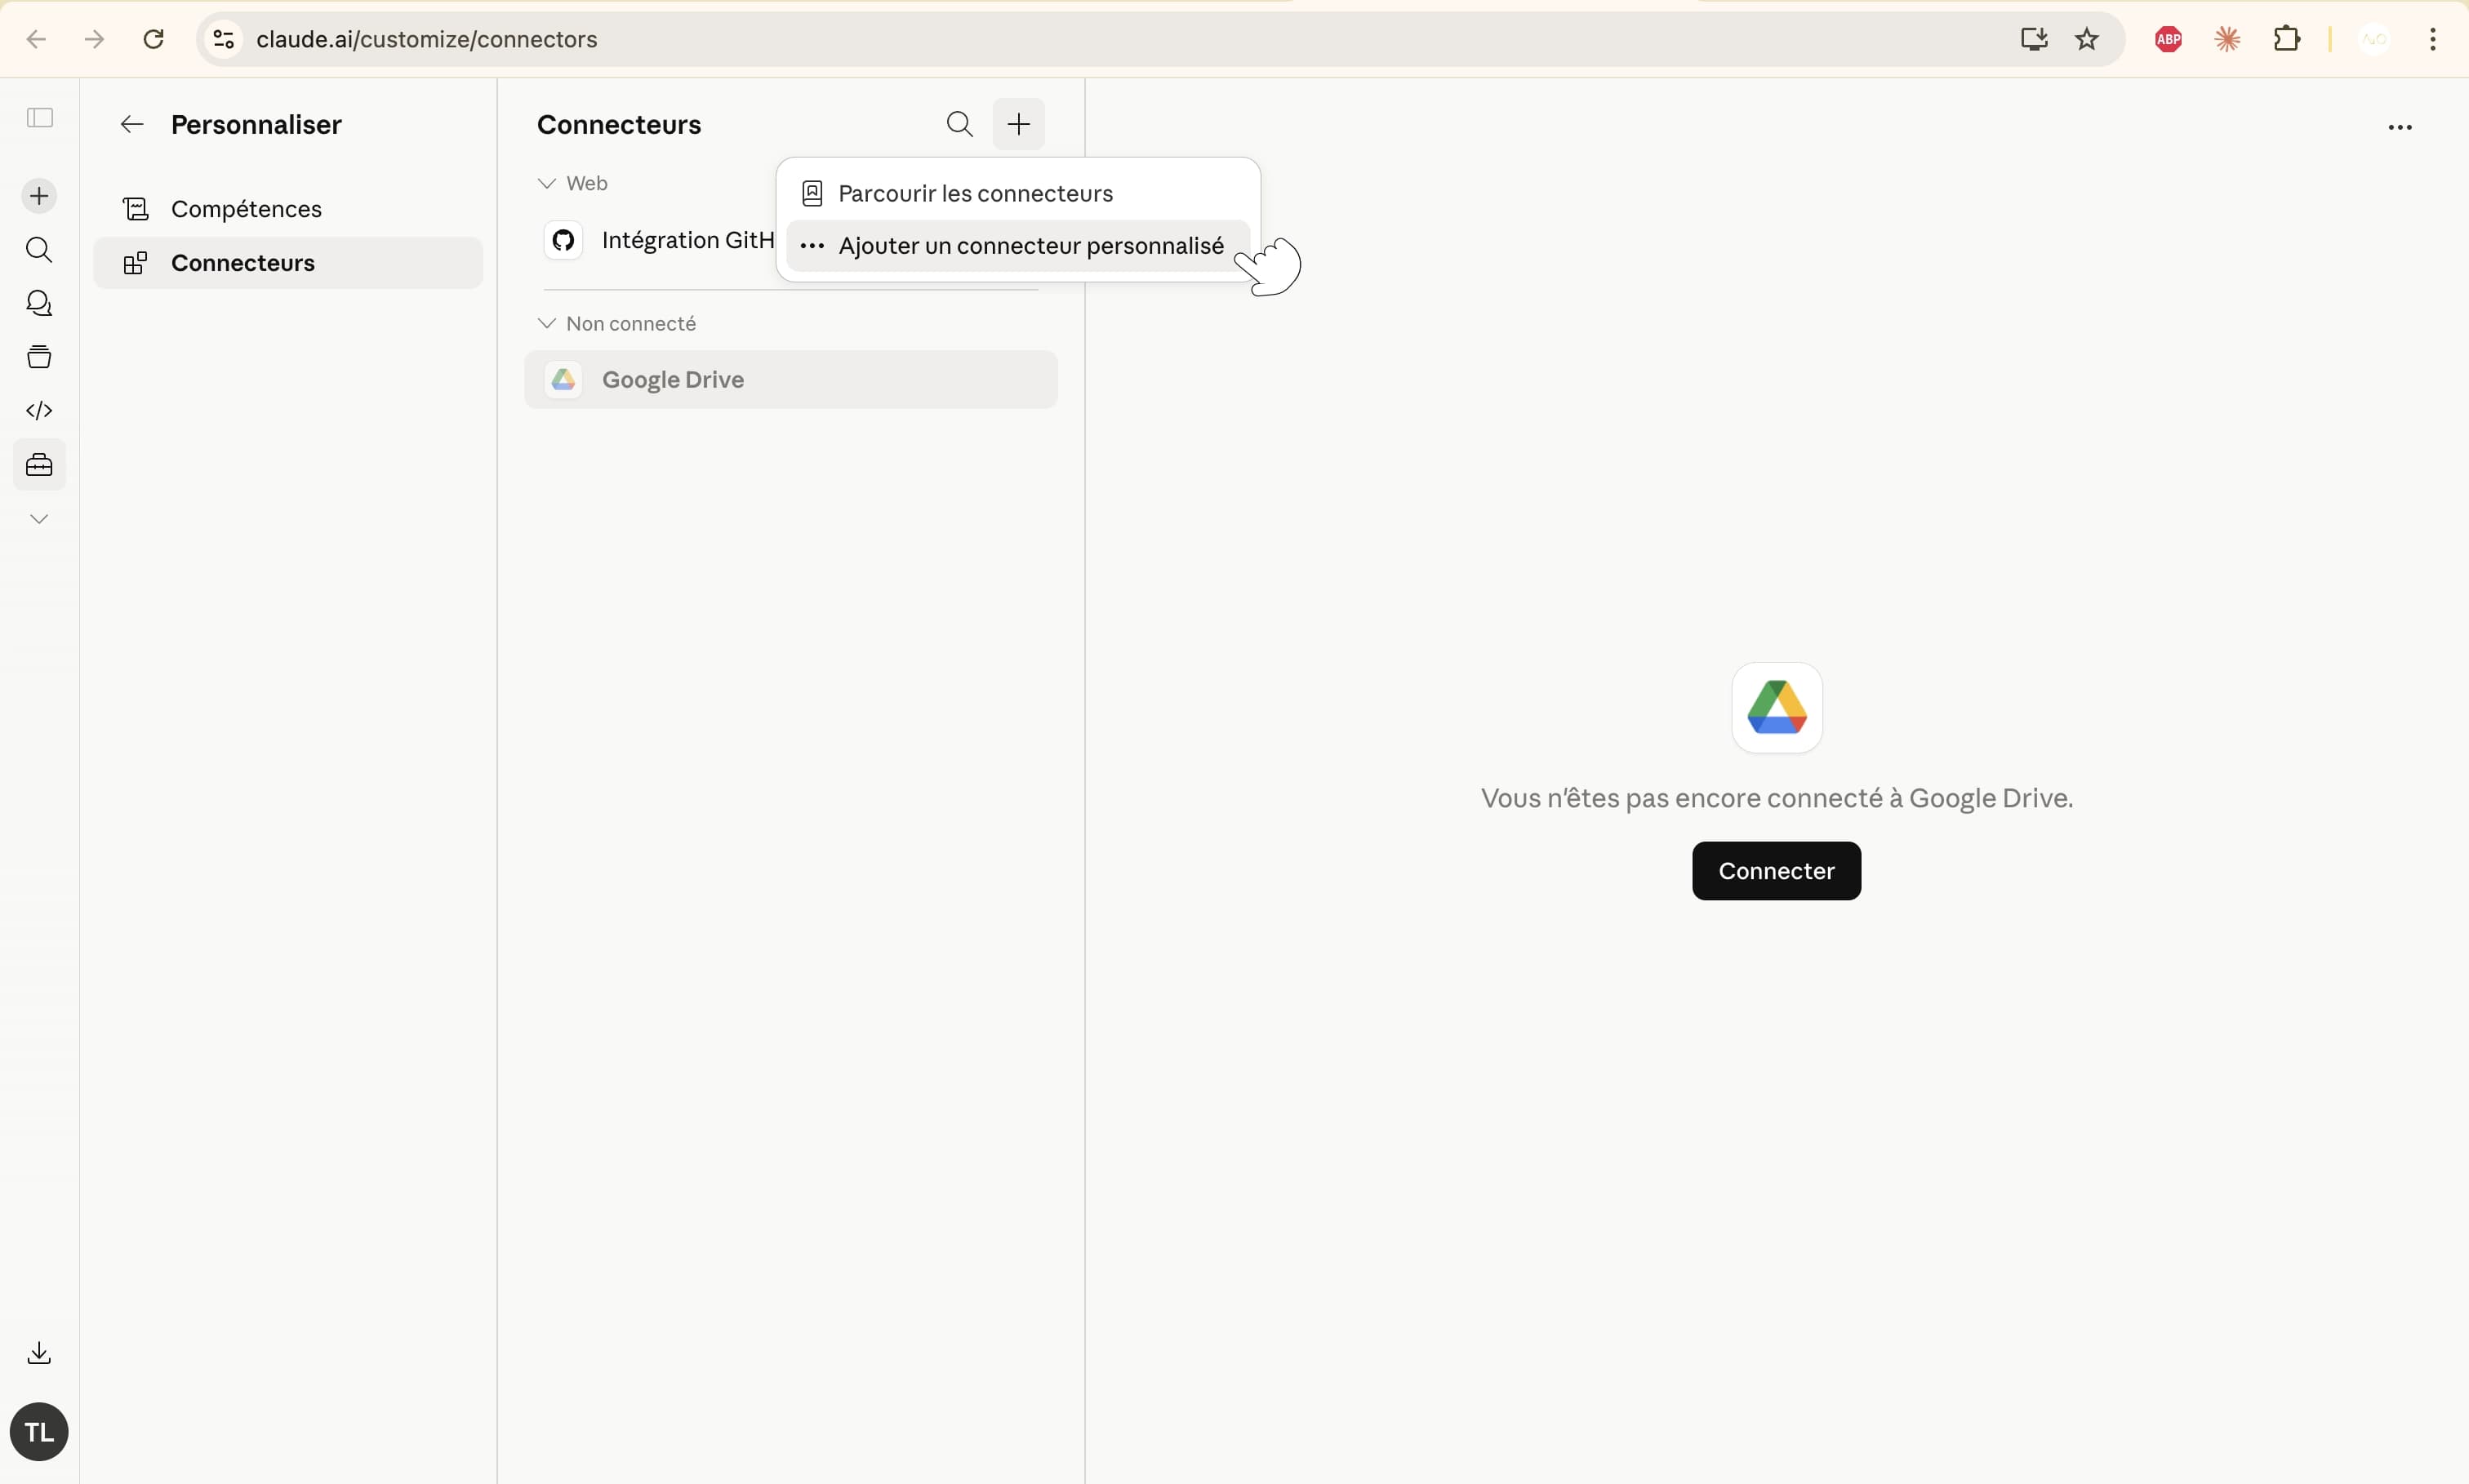The height and width of the screenshot is (1484, 2469).
Task: Open projects icon in the left rail
Action: [39, 357]
